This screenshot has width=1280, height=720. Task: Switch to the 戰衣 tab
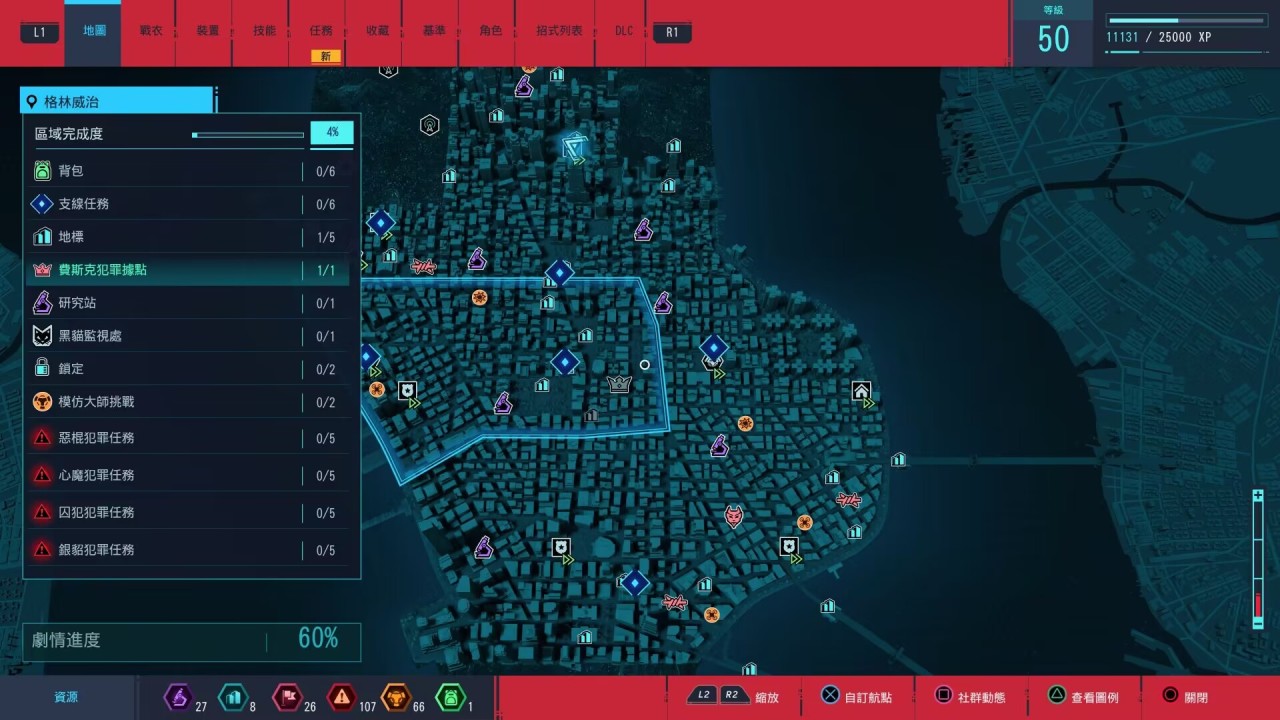point(151,31)
